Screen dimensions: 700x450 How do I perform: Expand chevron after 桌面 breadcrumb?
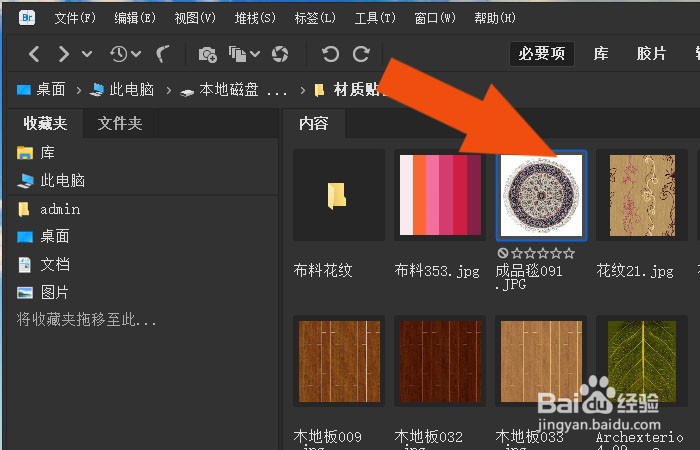(x=79, y=90)
